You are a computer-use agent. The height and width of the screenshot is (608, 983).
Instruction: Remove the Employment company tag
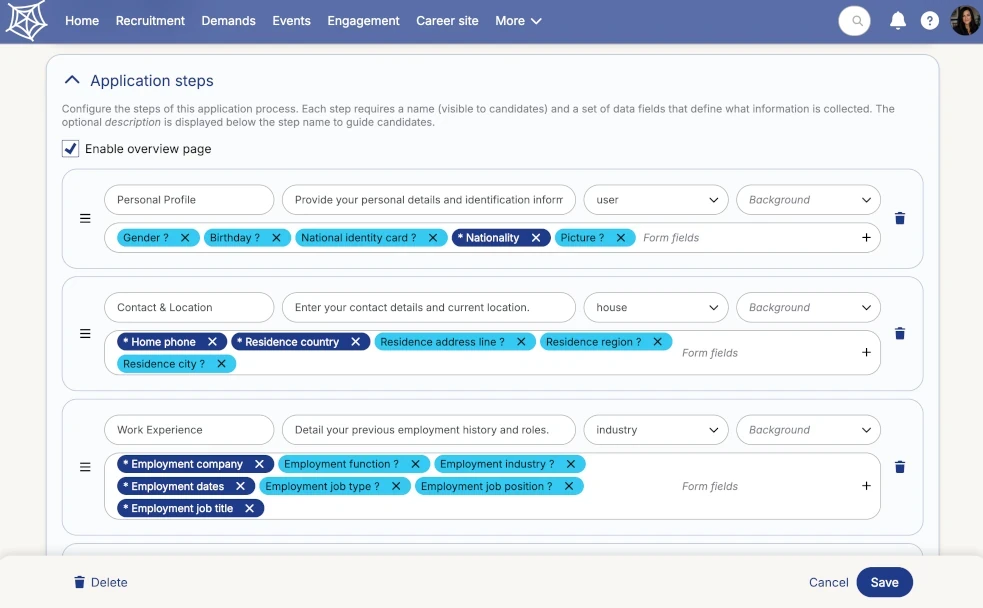click(x=259, y=464)
